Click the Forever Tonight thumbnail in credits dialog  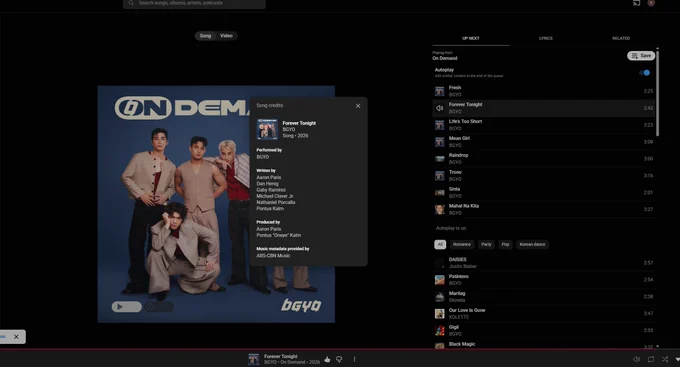[x=267, y=129]
